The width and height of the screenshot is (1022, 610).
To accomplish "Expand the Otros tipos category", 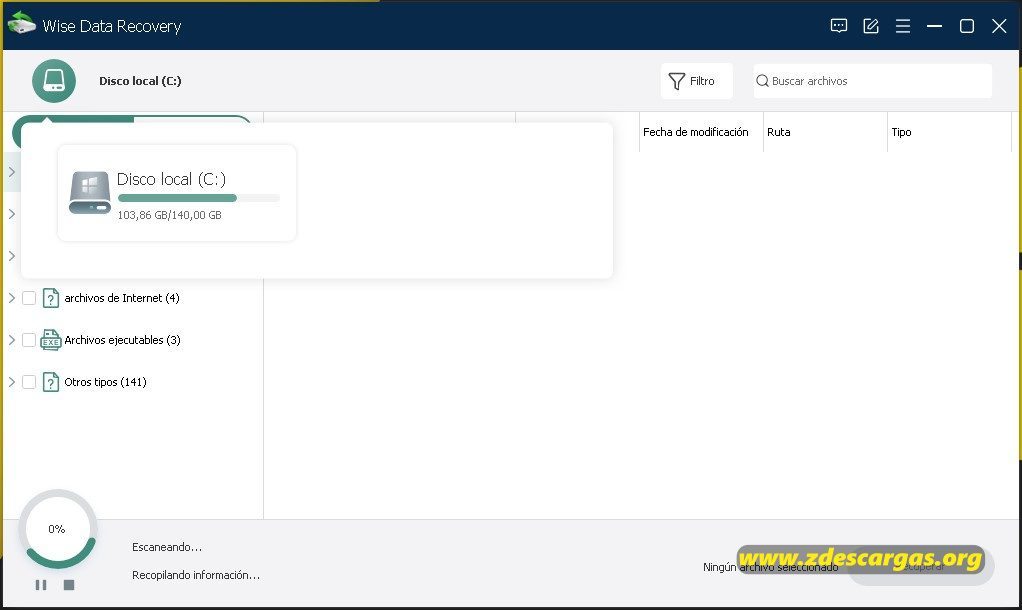I will click(x=11, y=382).
